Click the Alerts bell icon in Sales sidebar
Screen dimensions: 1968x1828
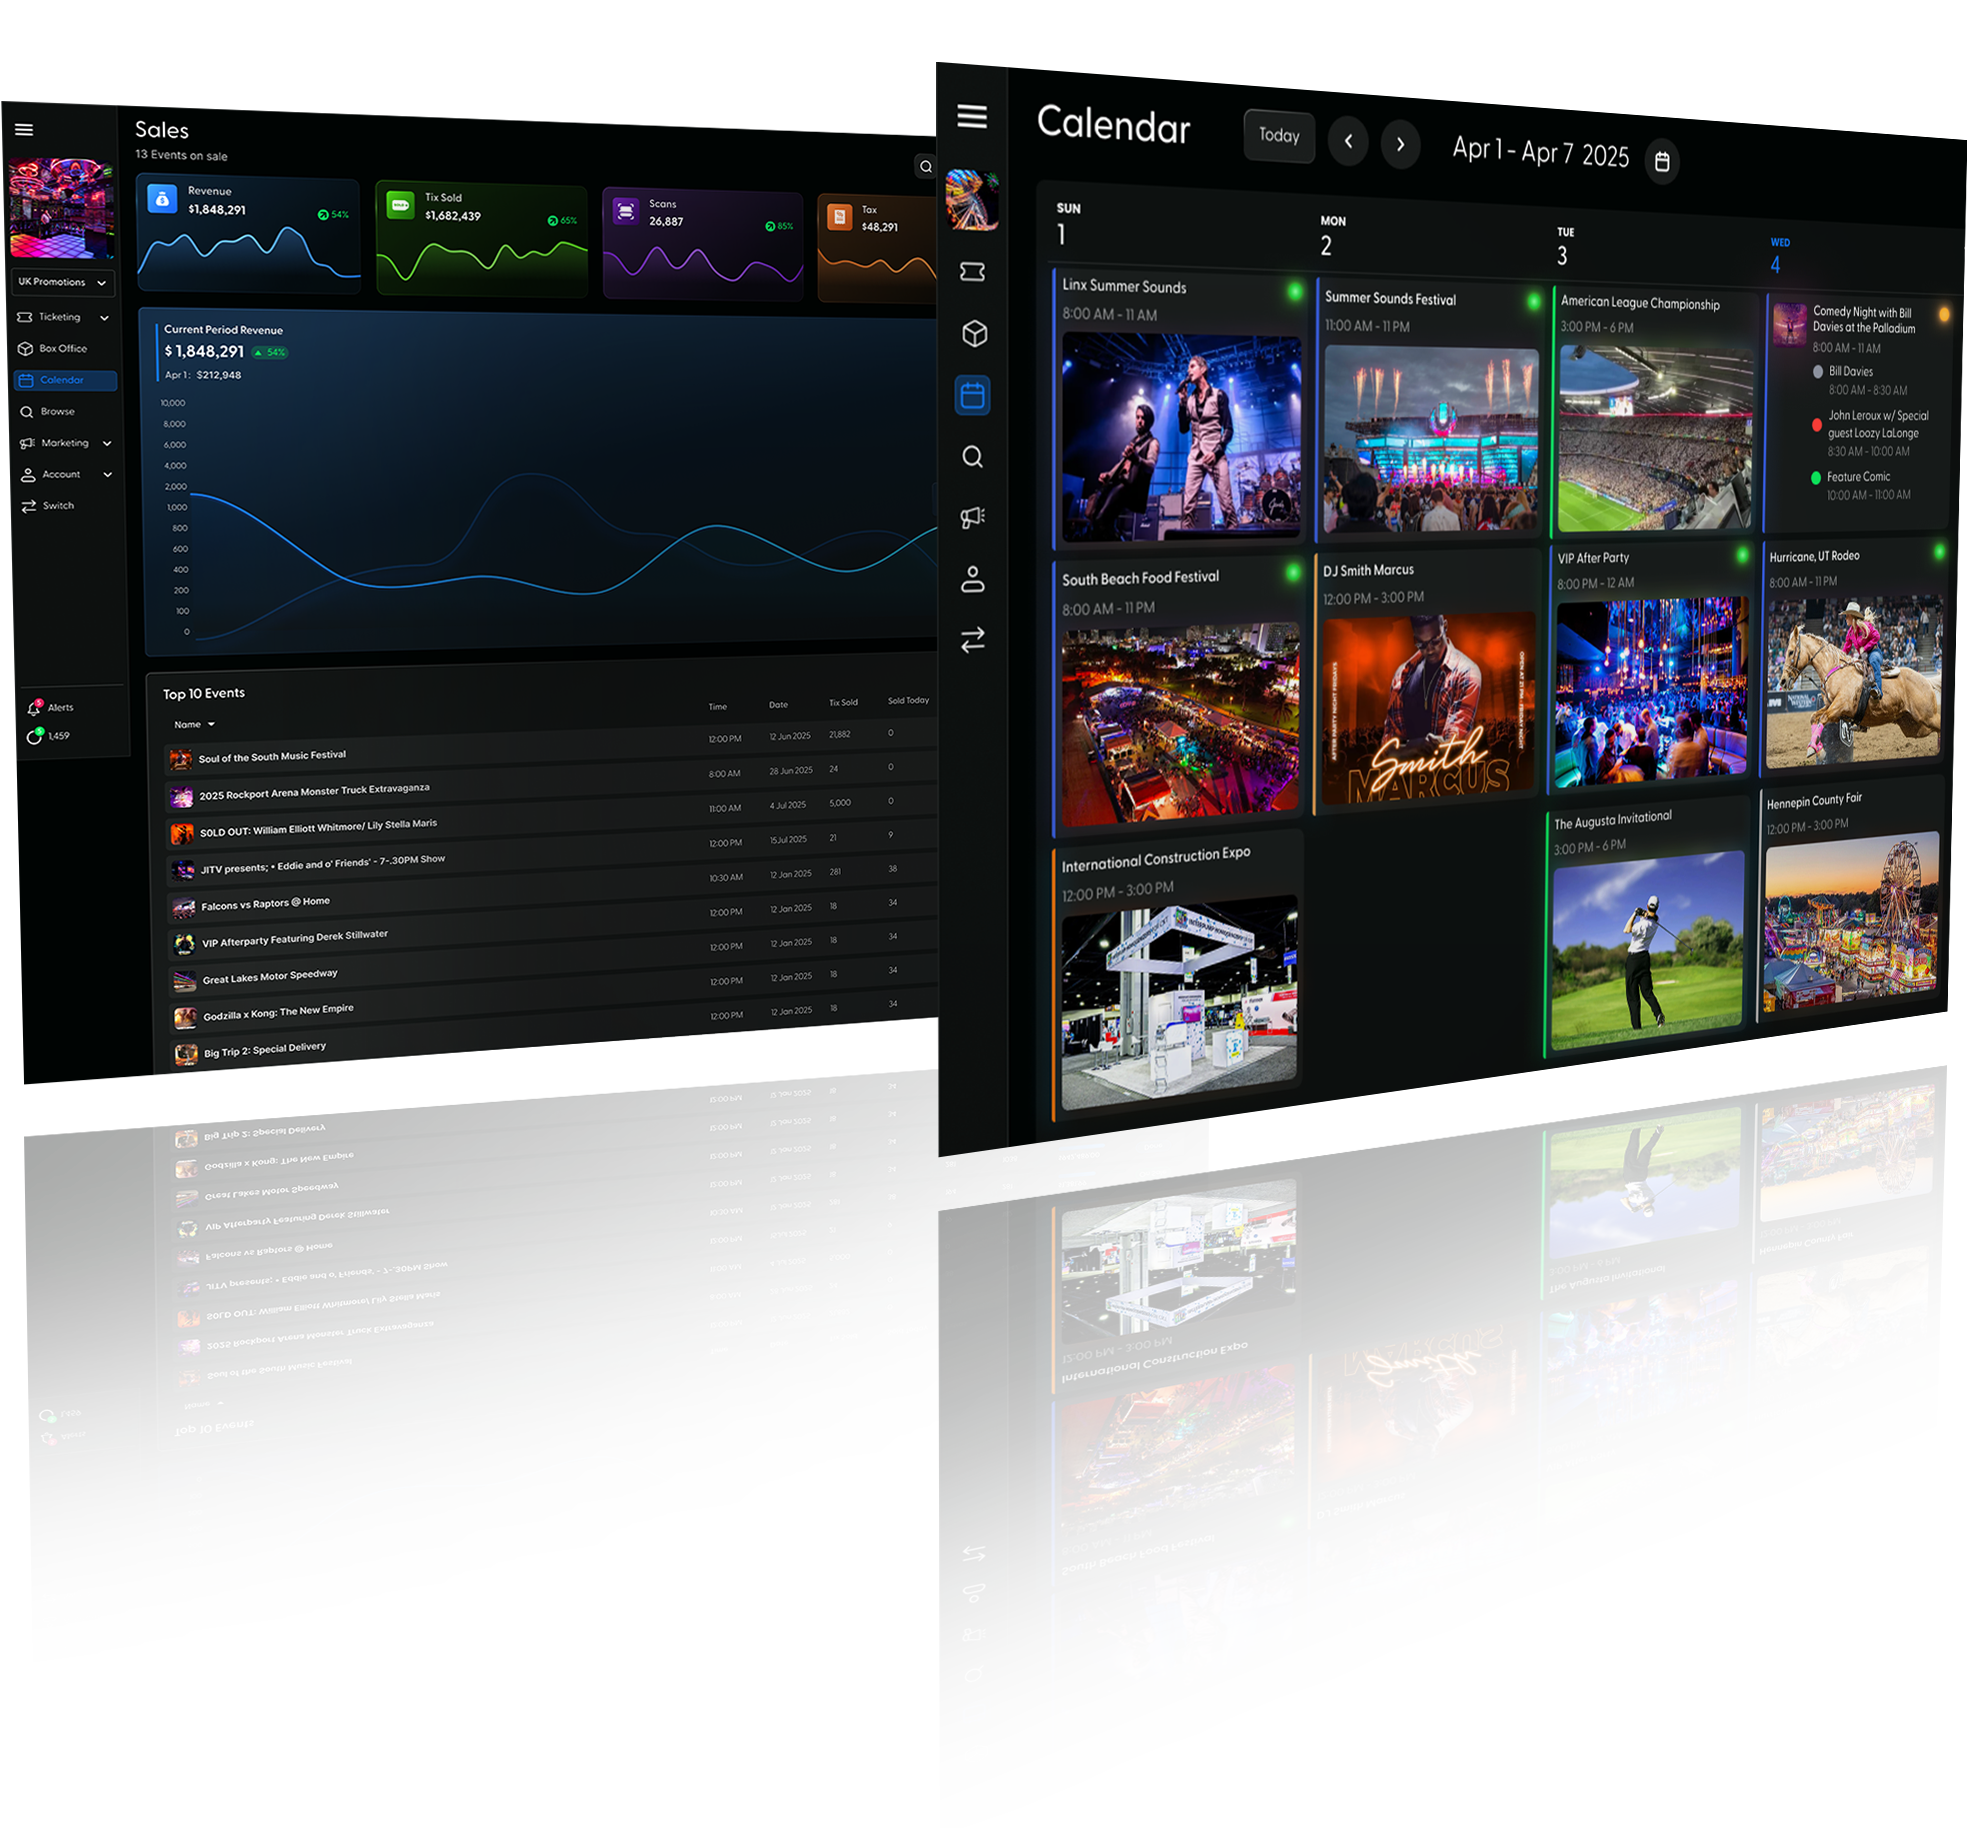coord(33,708)
